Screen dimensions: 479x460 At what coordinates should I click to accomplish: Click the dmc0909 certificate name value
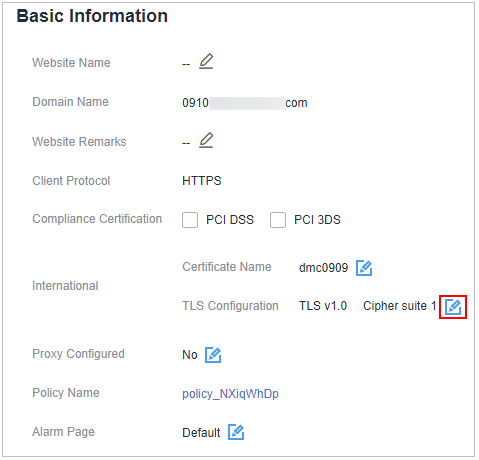pos(323,268)
